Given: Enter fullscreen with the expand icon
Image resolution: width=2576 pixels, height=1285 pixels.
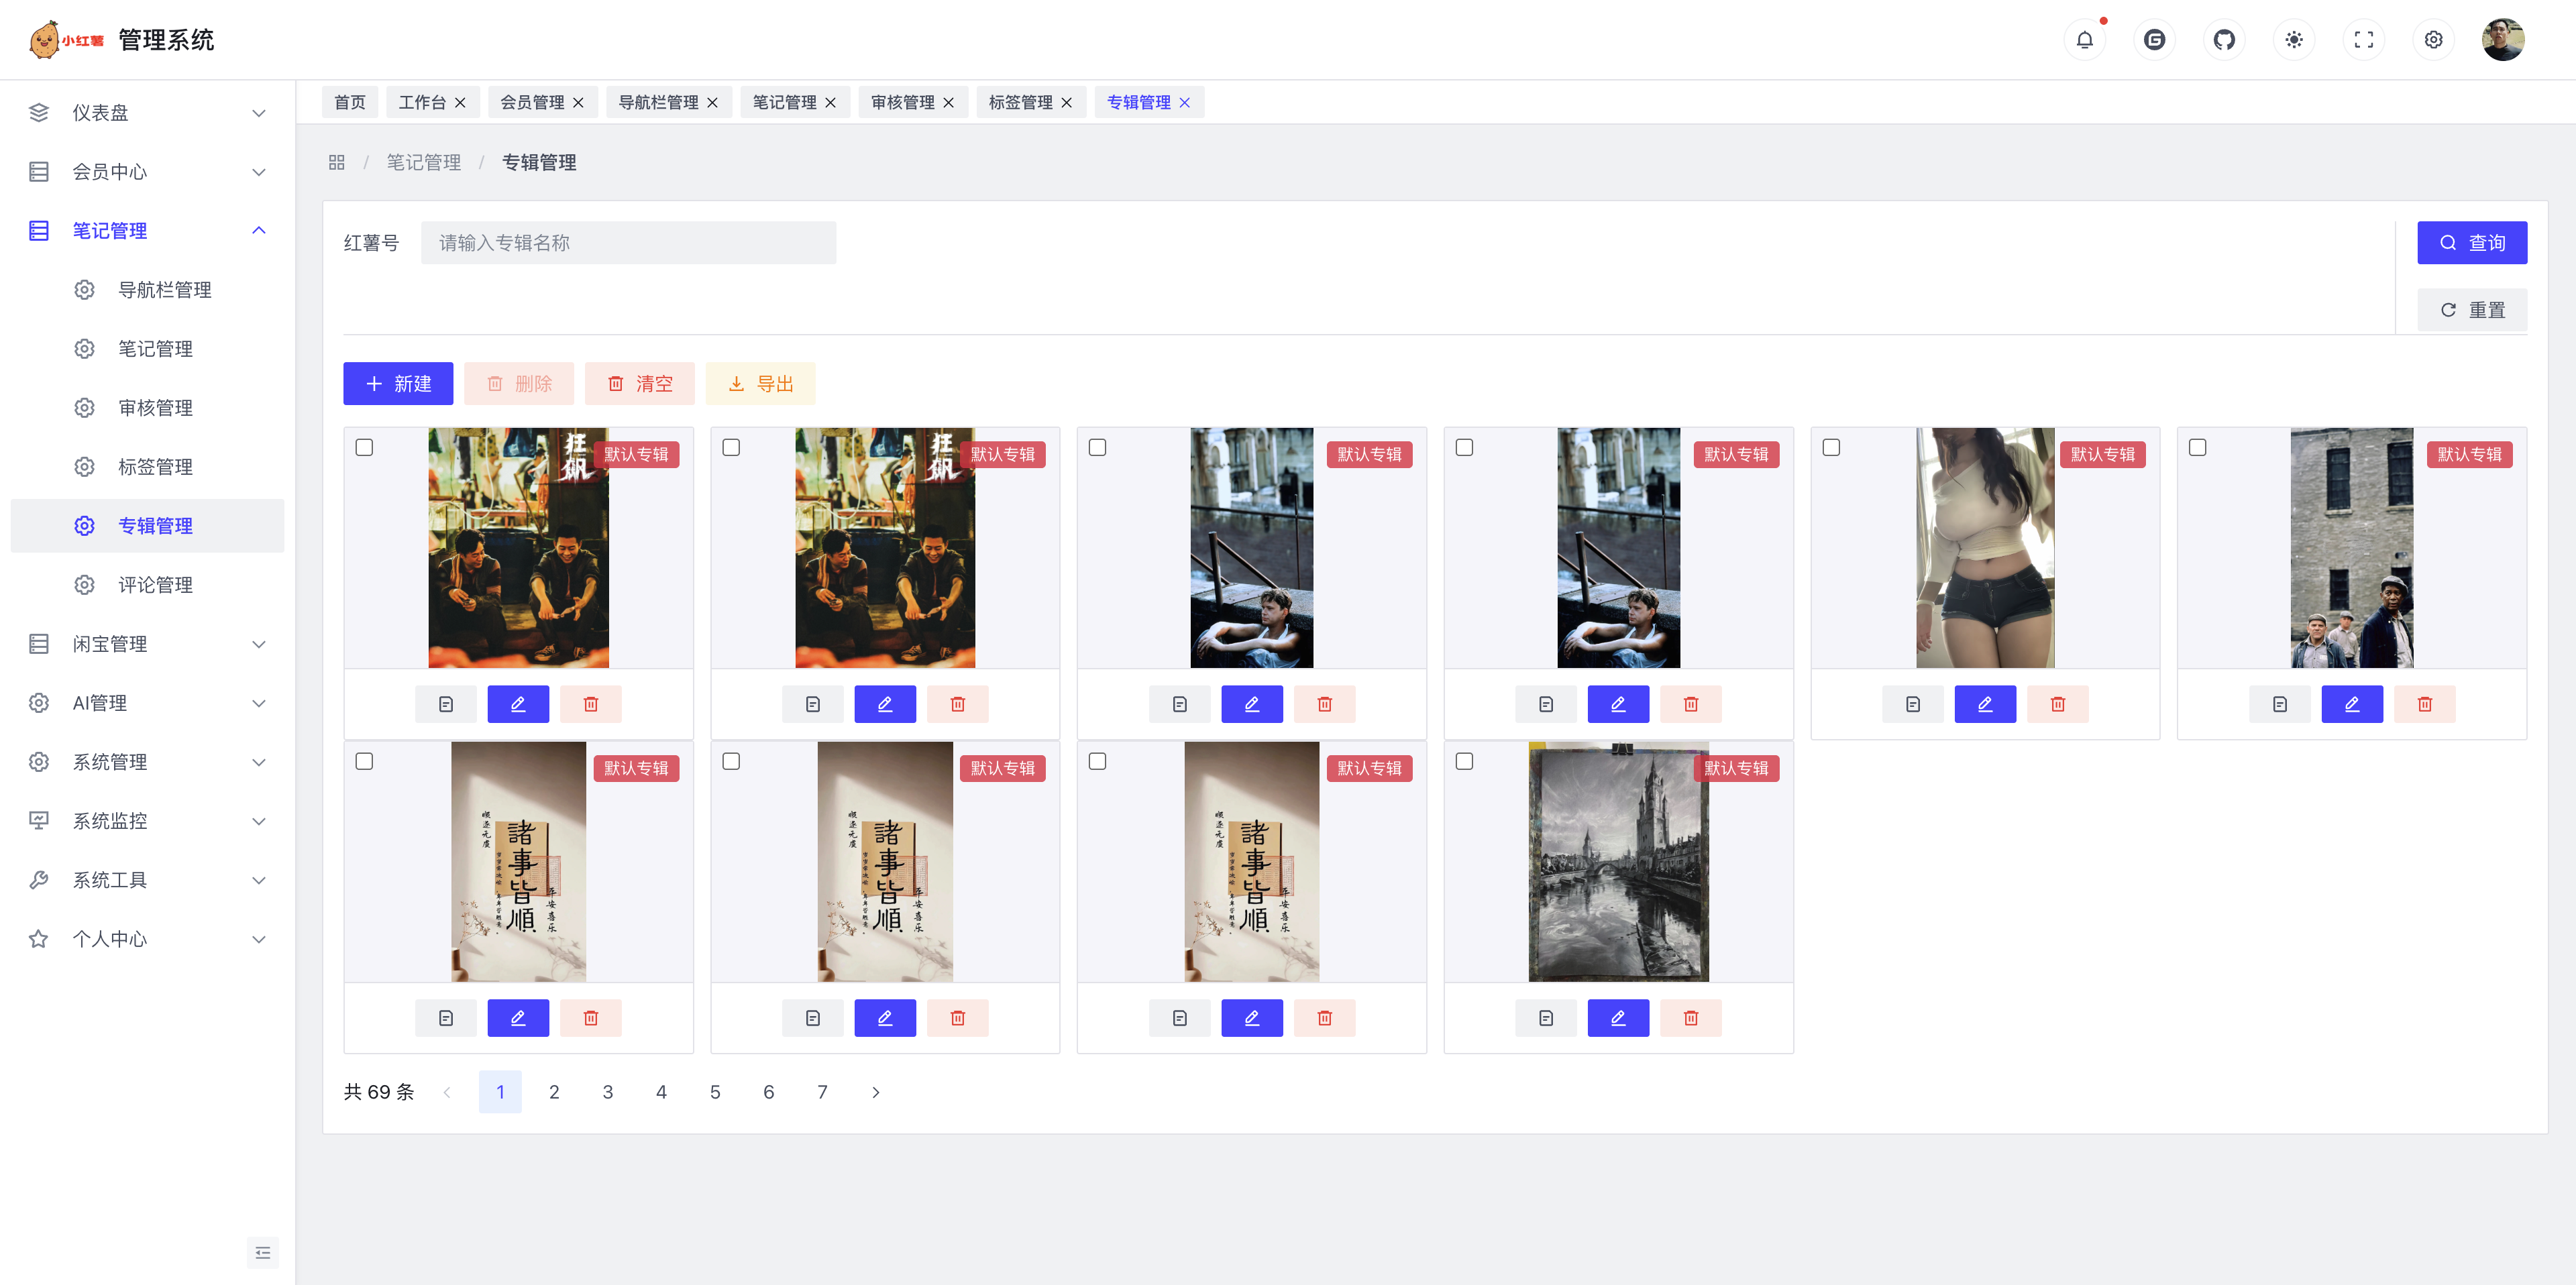Looking at the screenshot, I should [x=2364, y=40].
